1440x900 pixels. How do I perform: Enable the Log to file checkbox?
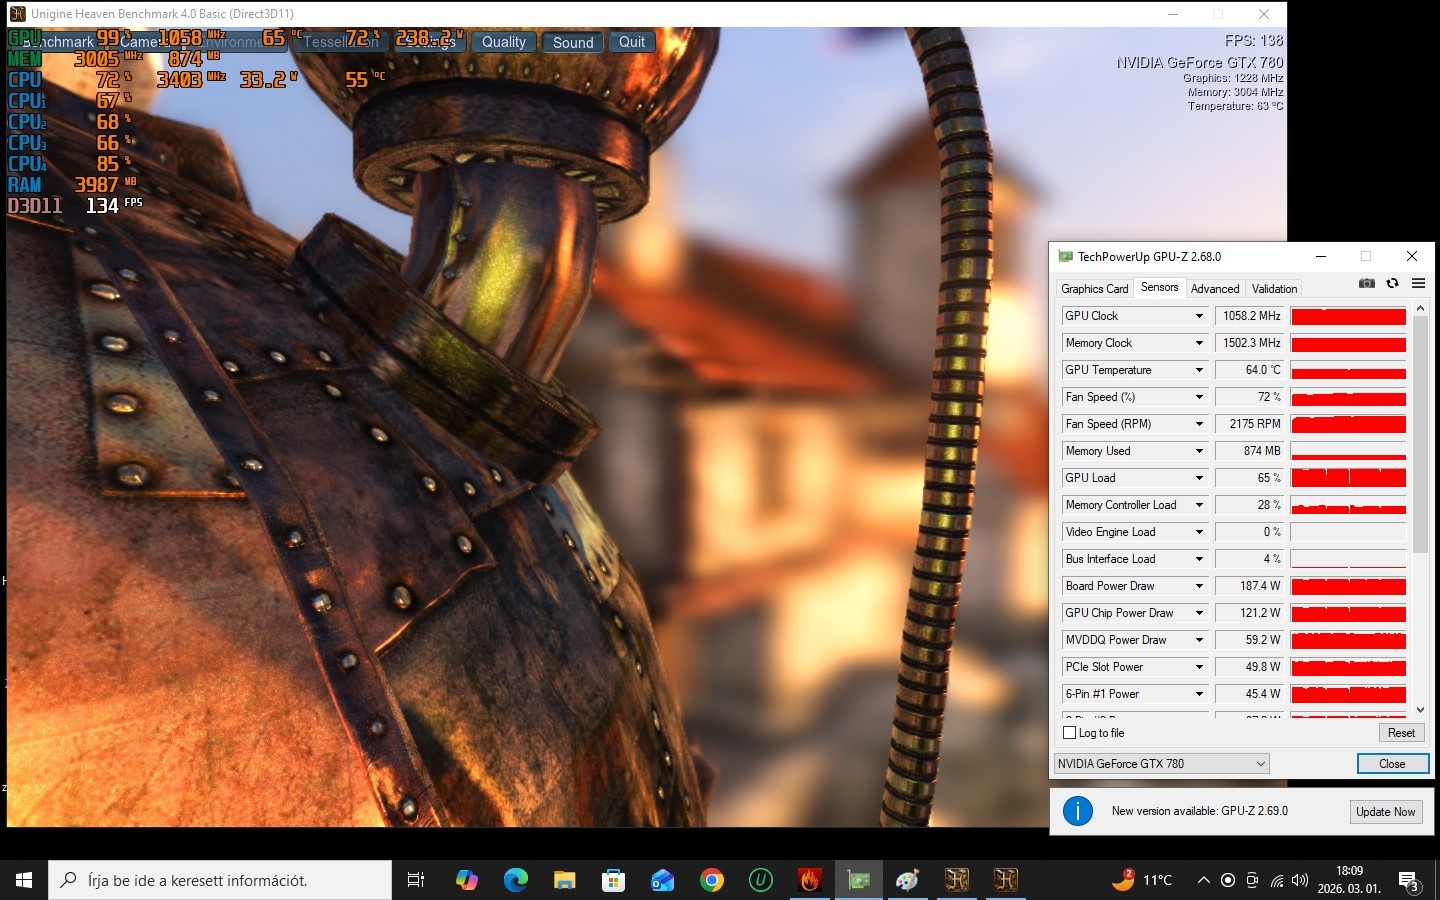click(x=1070, y=733)
